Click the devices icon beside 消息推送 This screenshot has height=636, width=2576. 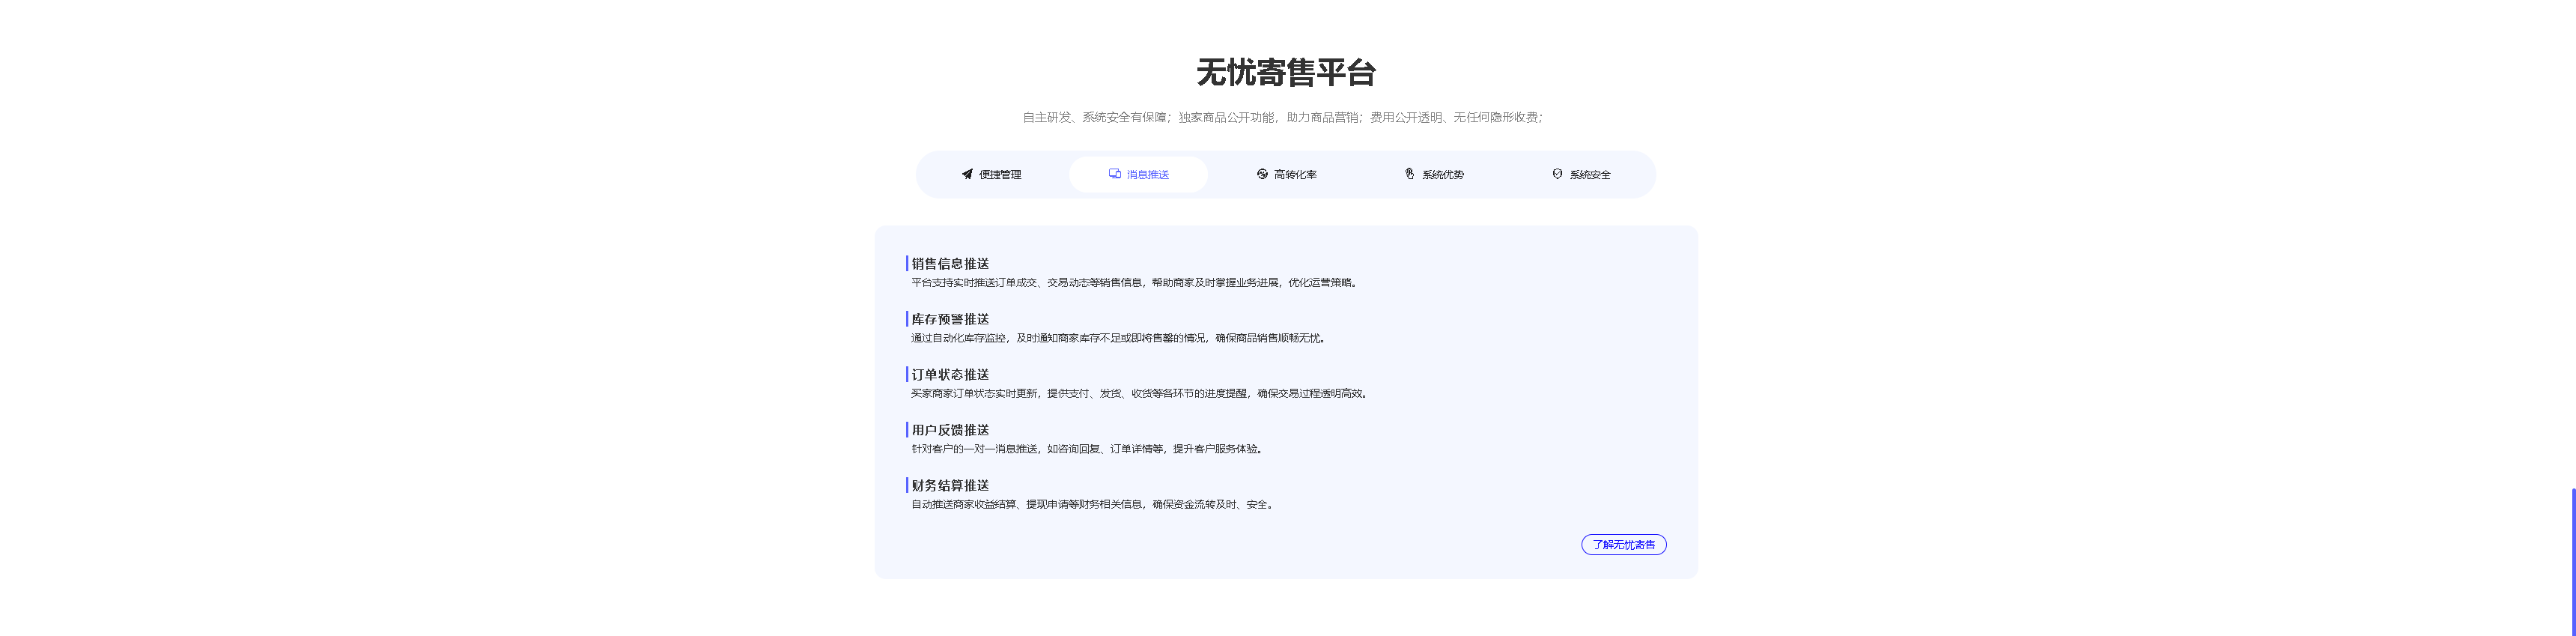tap(1114, 174)
